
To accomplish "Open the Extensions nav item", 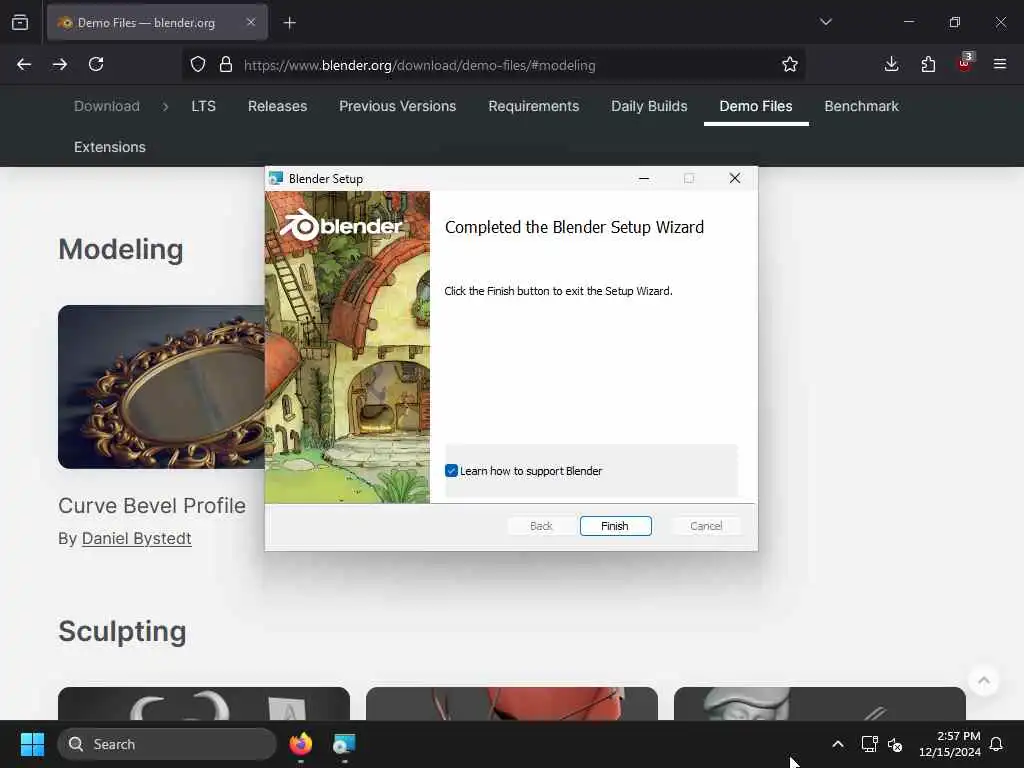I will pos(110,147).
